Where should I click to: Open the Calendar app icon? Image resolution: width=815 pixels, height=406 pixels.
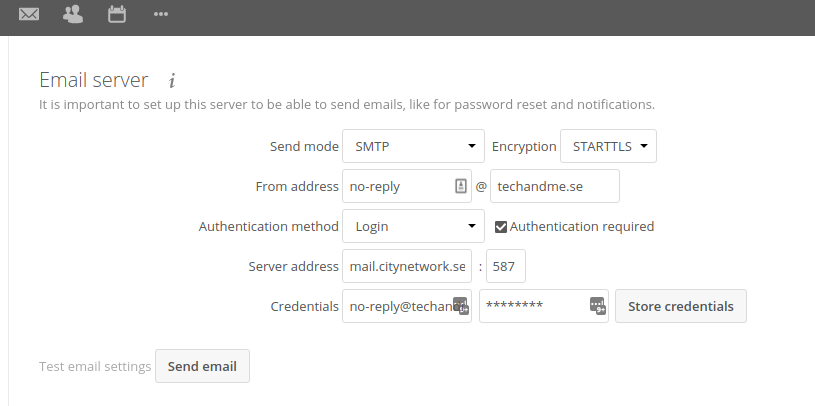coord(117,14)
